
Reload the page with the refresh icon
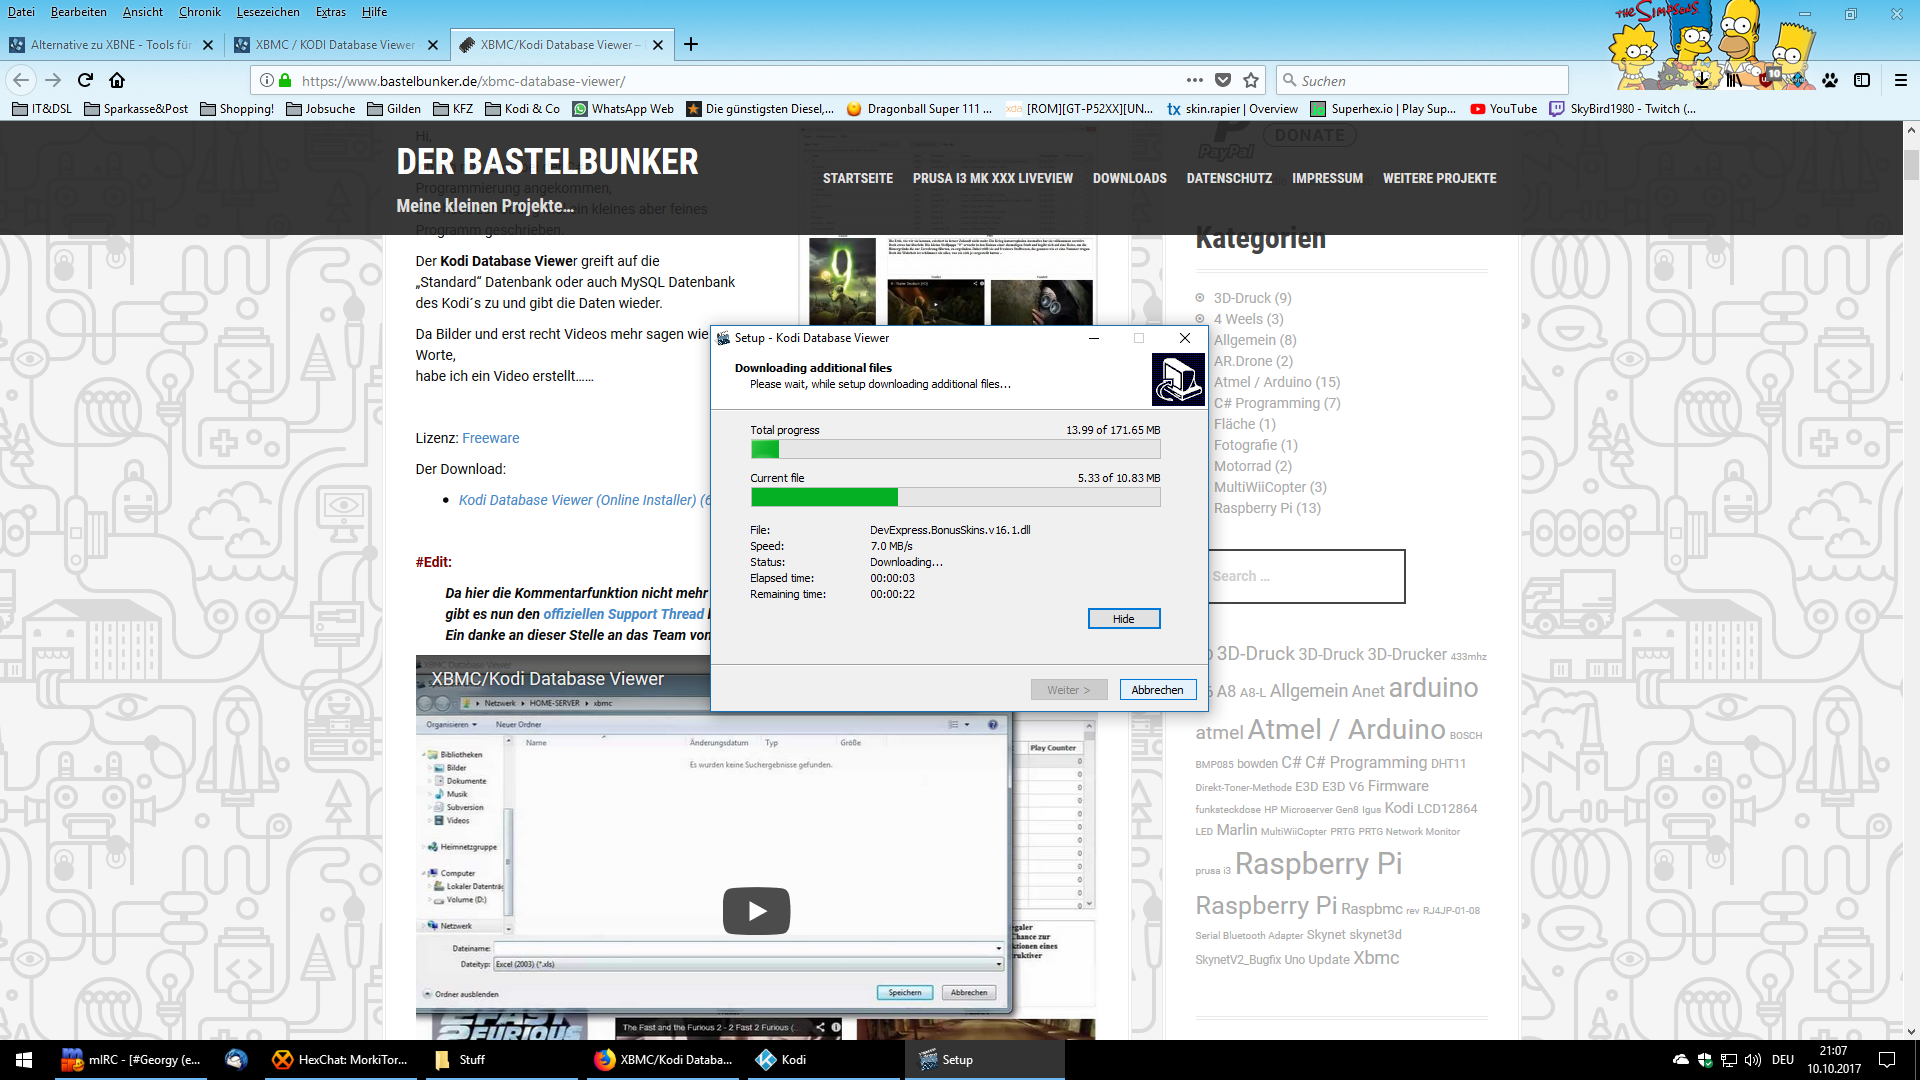(x=86, y=80)
